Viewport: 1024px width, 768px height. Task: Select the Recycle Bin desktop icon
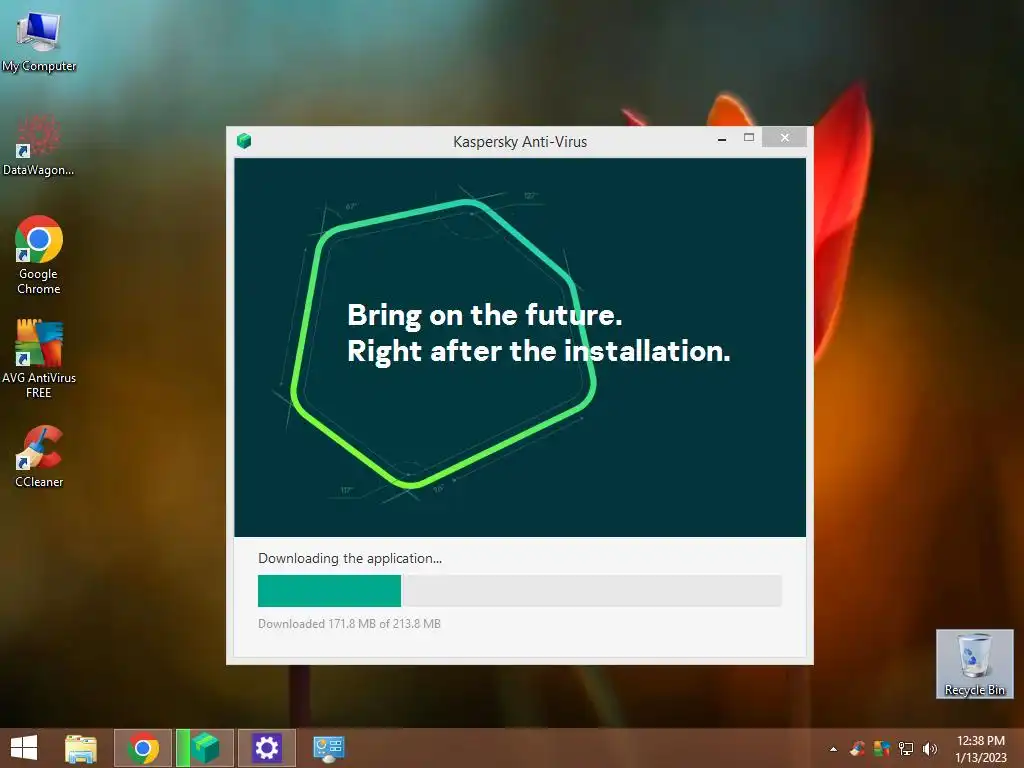point(974,664)
